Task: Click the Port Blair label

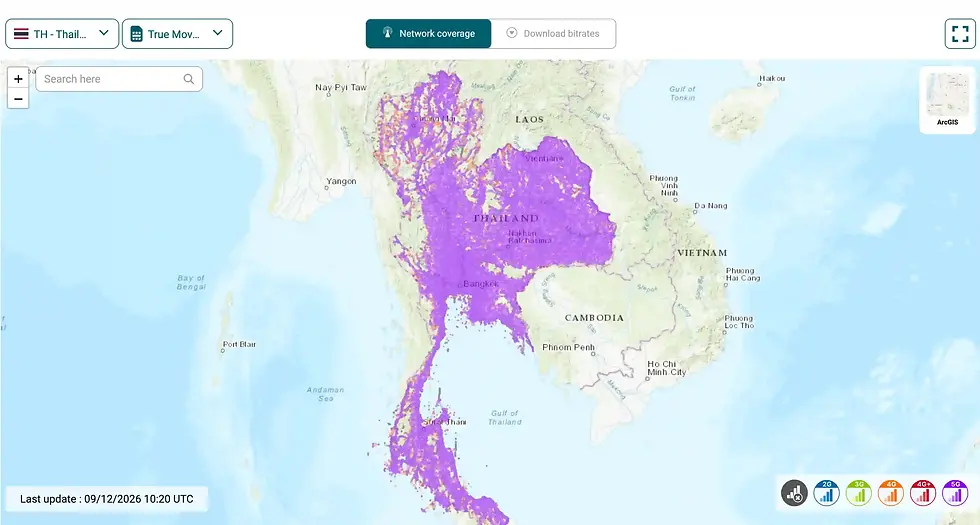Action: pyautogui.click(x=239, y=344)
